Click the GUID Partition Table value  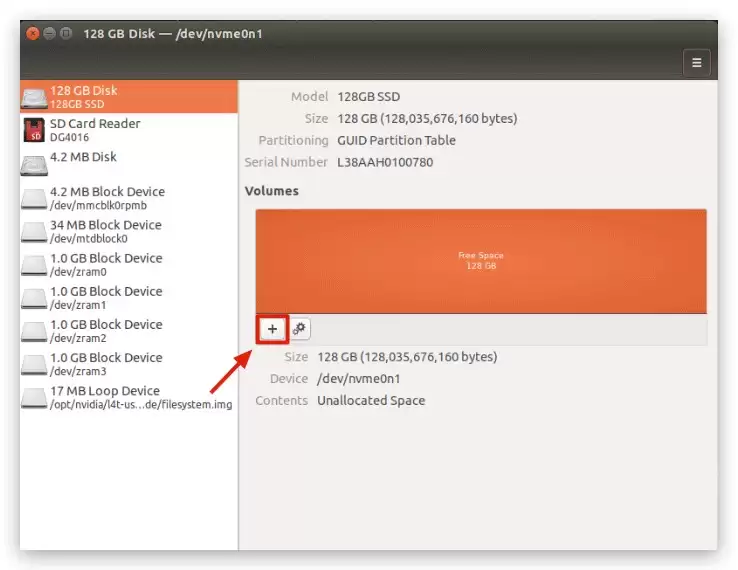click(x=396, y=140)
